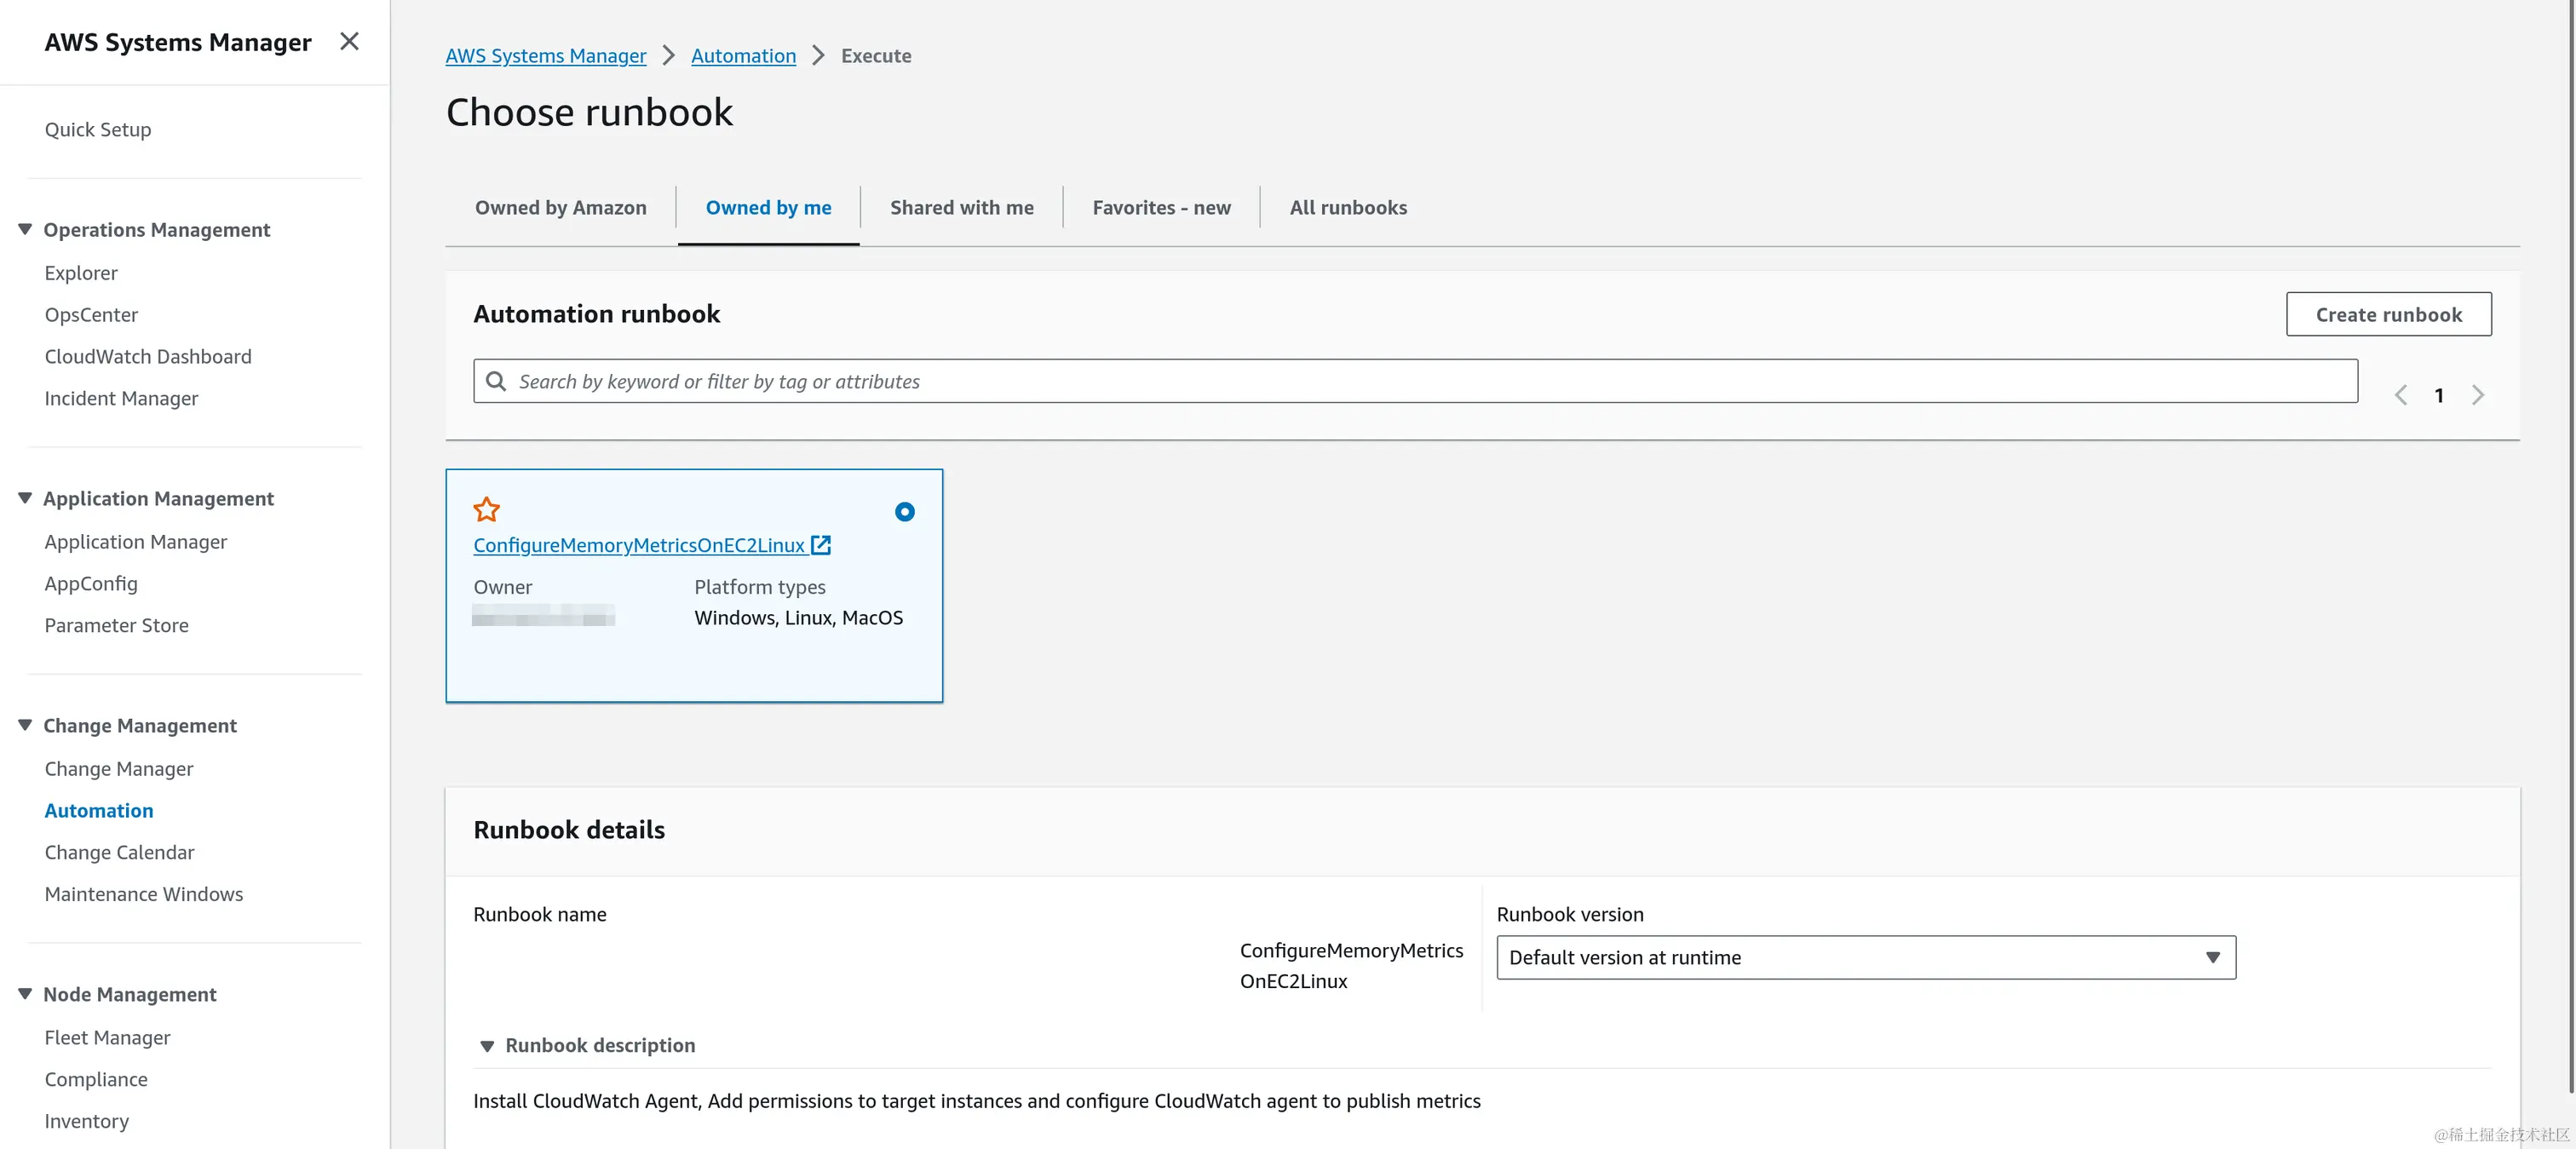This screenshot has height=1149, width=2576.
Task: Switch to Owned by Amazon tab
Action: click(x=560, y=208)
